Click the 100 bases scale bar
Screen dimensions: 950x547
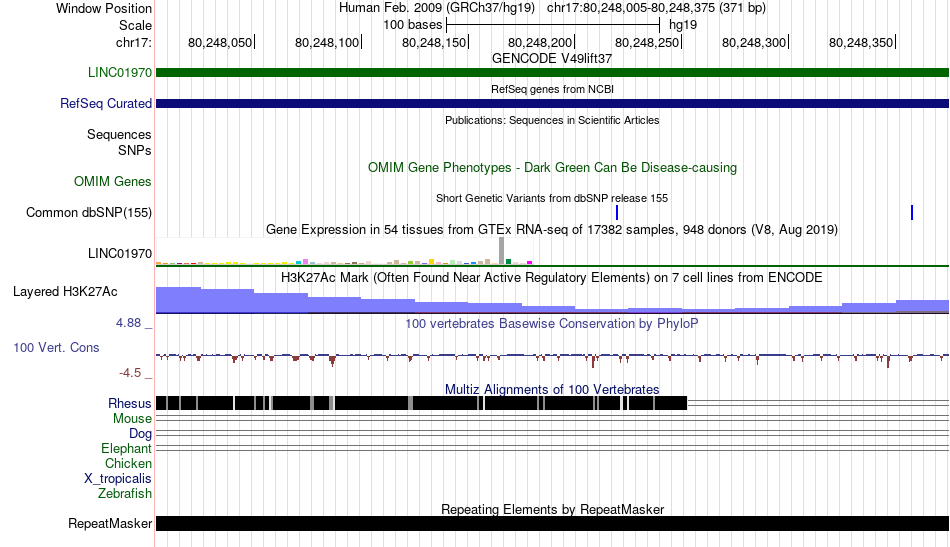pos(553,25)
